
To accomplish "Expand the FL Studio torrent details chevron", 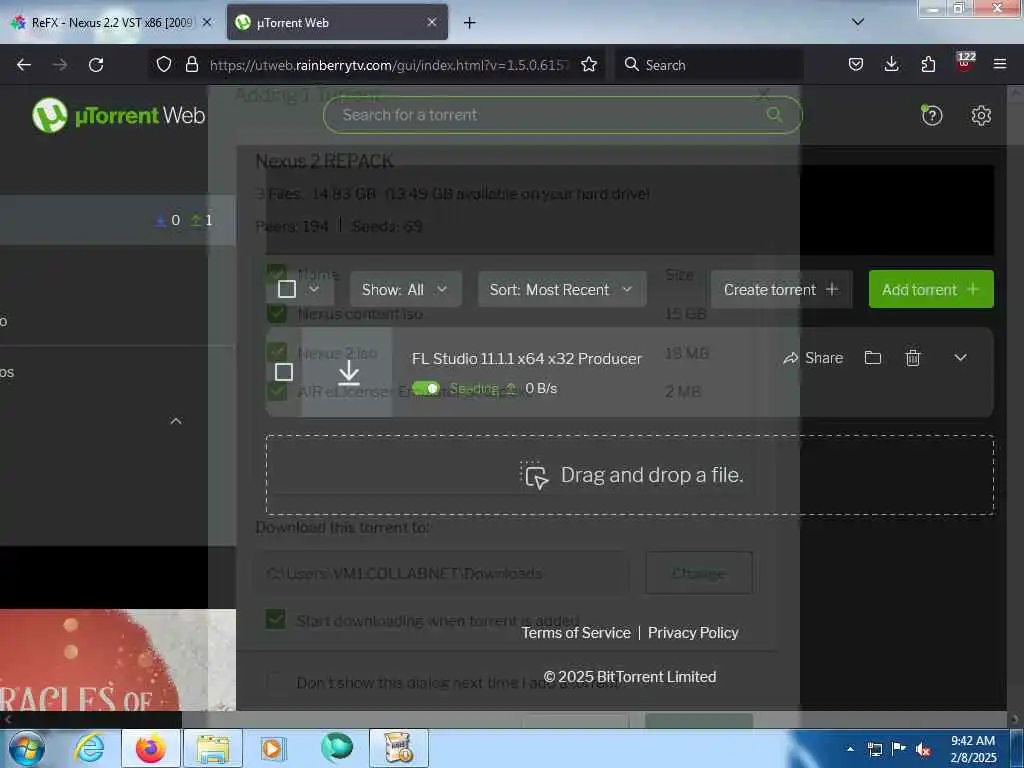I will [x=960, y=358].
